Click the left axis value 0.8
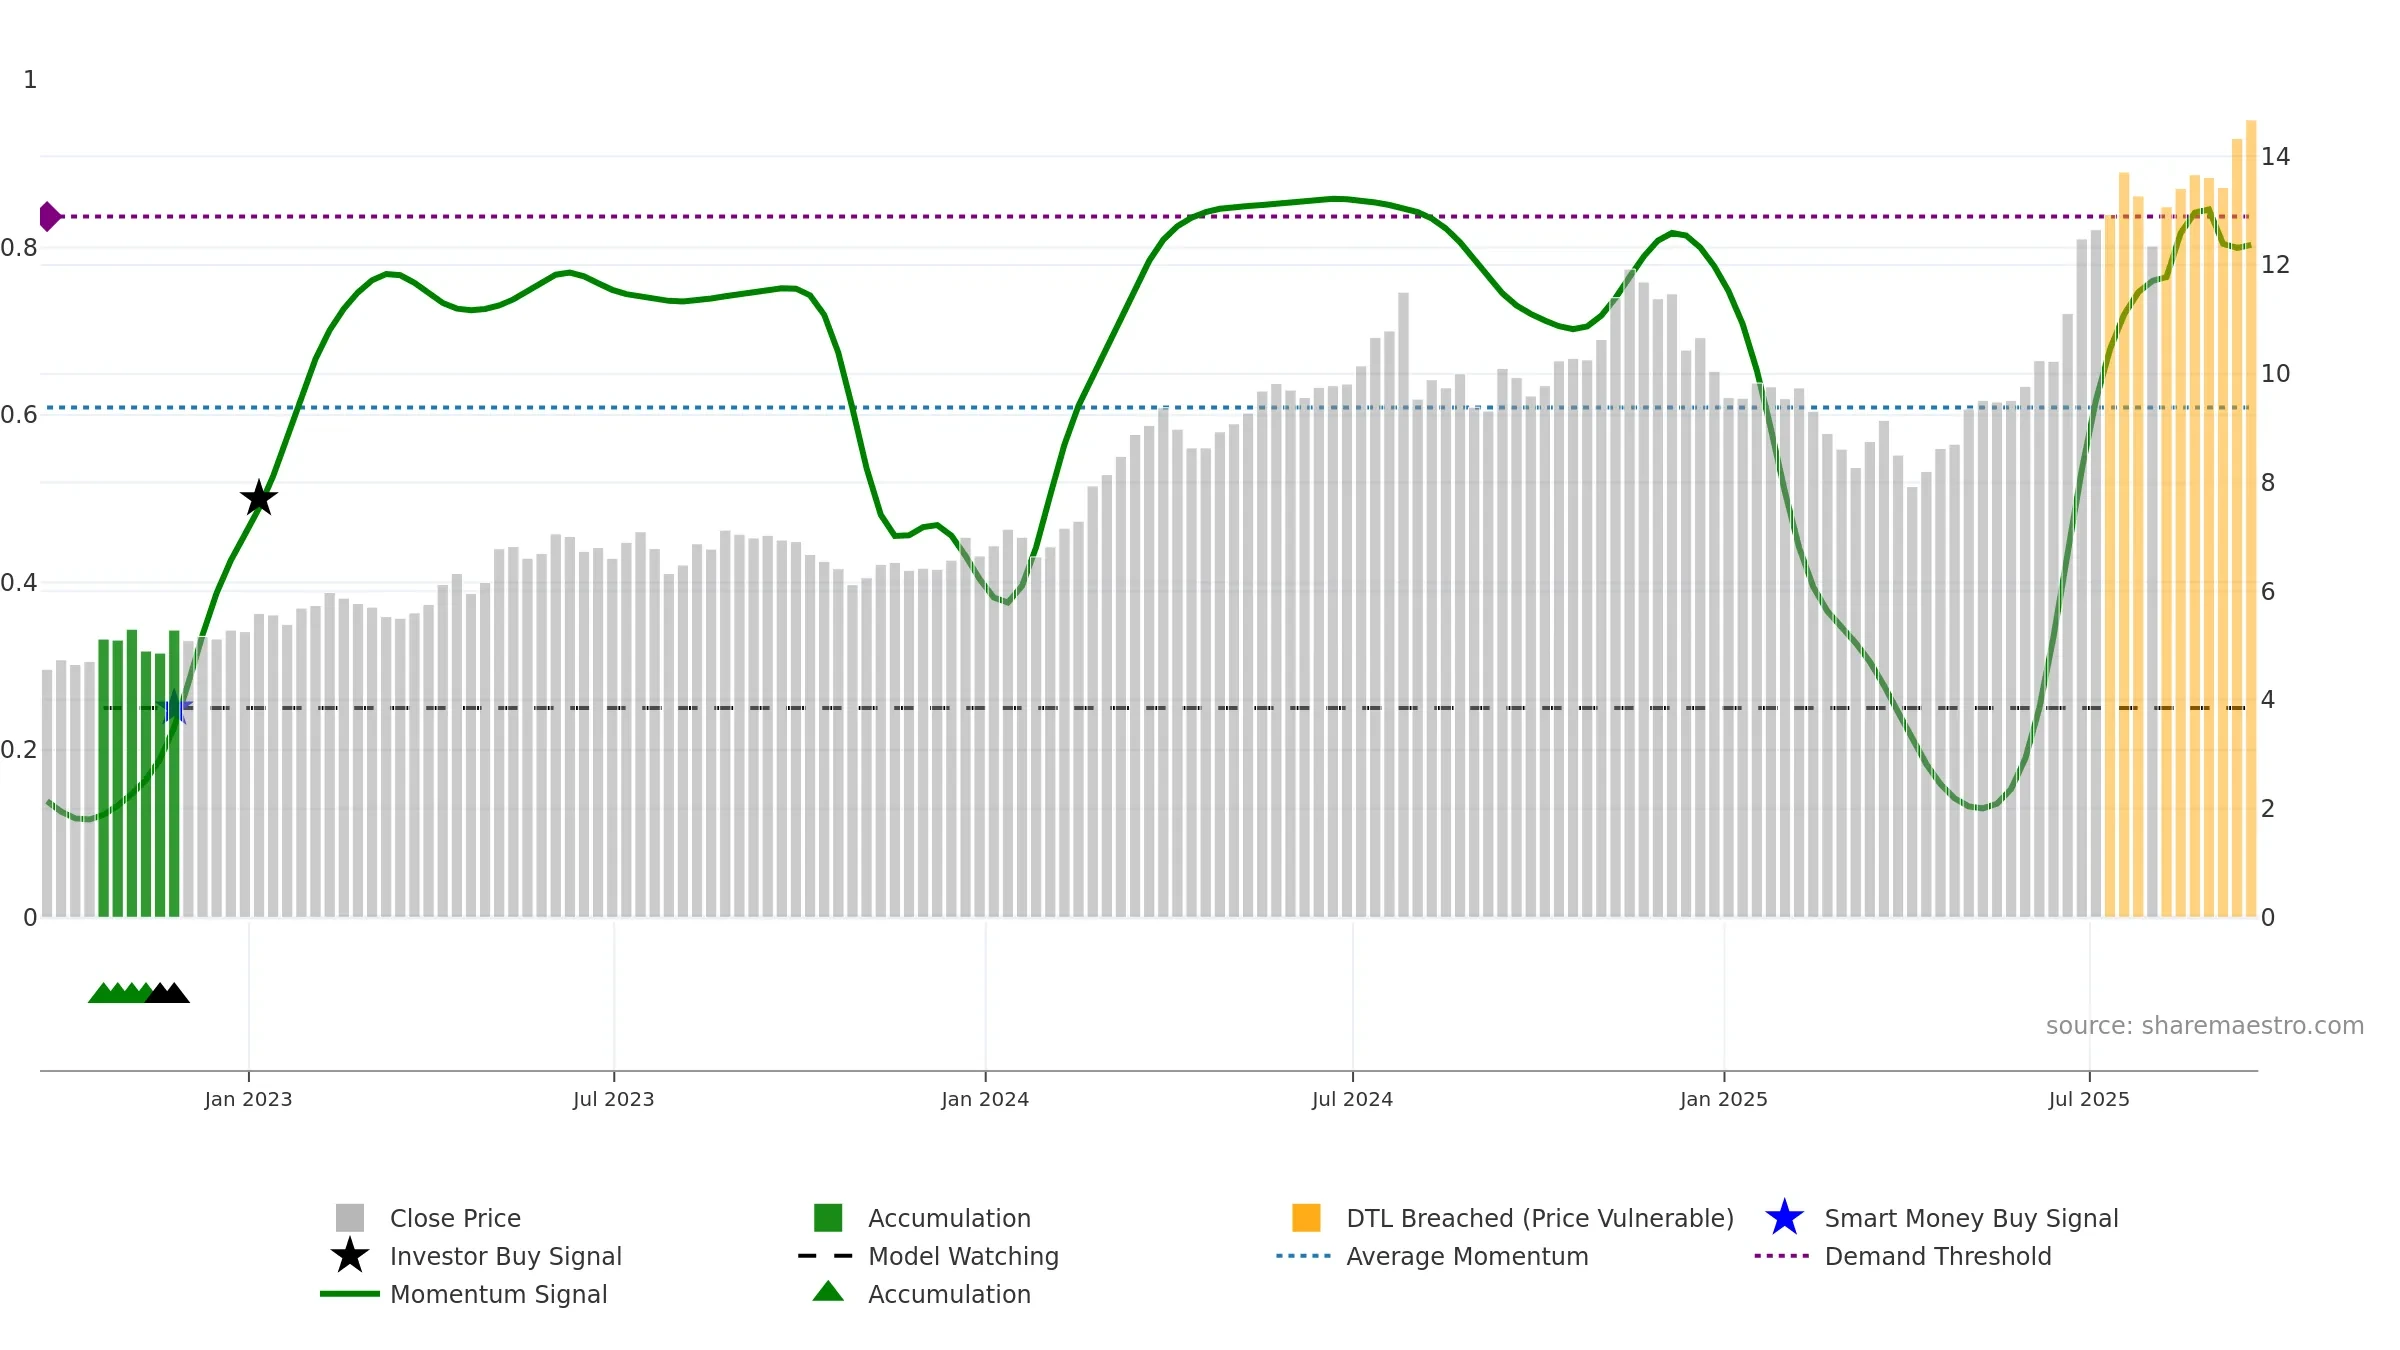Image resolution: width=2400 pixels, height=1350 pixels. [19, 248]
